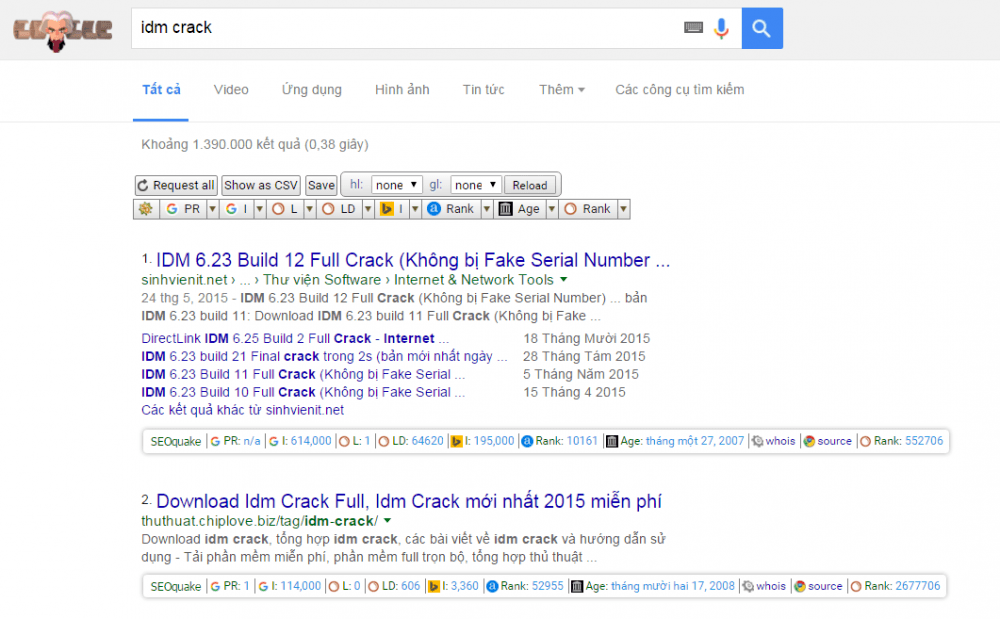Switch to the 'Ứng dụng' tab

click(312, 89)
